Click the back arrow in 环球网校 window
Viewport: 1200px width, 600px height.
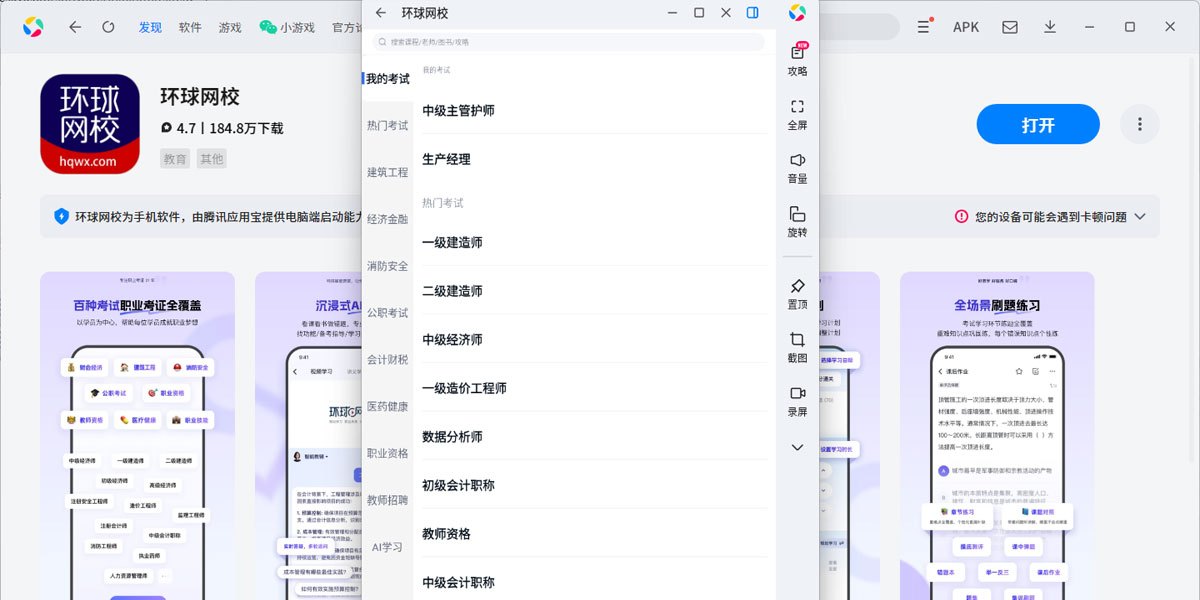380,13
